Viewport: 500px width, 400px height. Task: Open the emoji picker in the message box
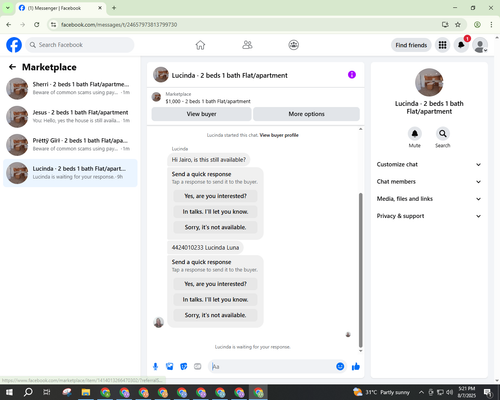[340, 367]
